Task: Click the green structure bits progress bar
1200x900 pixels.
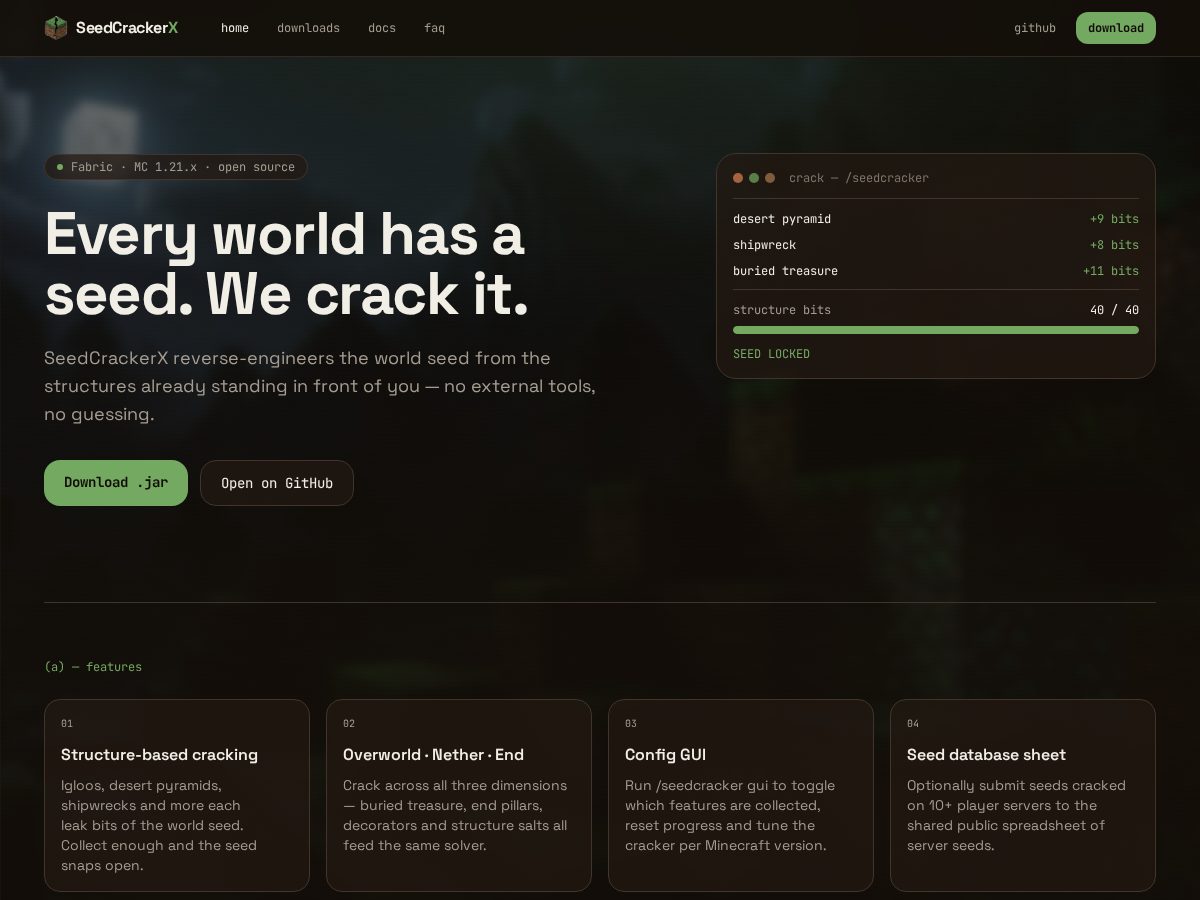Action: [936, 330]
